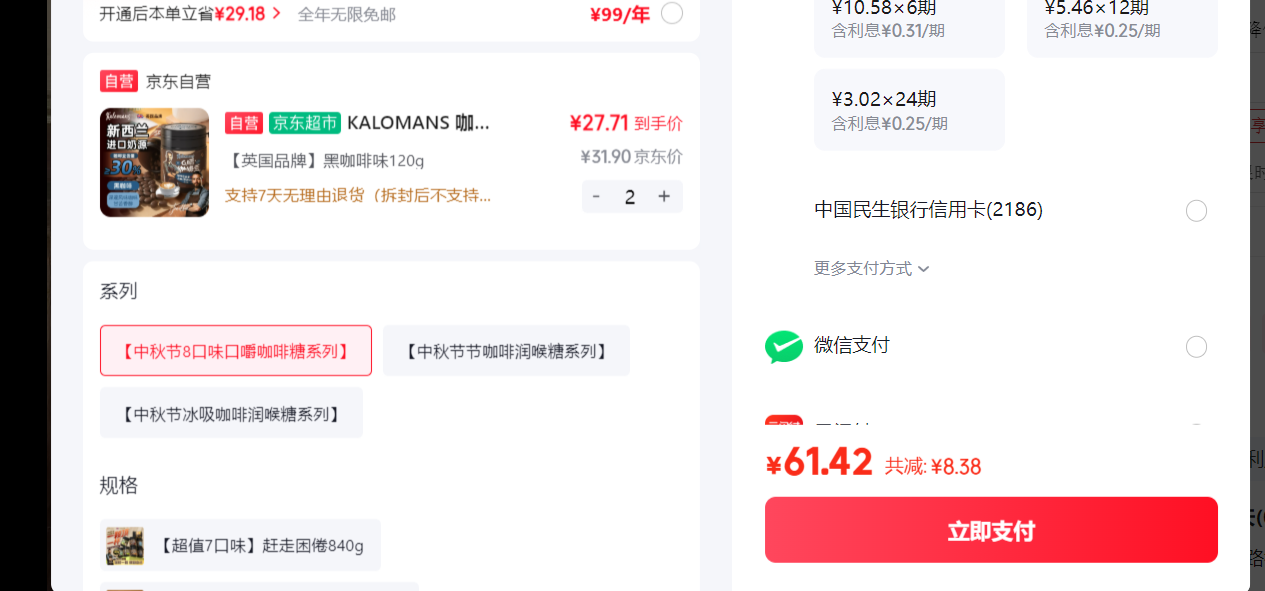Select 中秋节节咖啡润喉糖系列 series option
This screenshot has width=1265, height=591.
pos(506,351)
